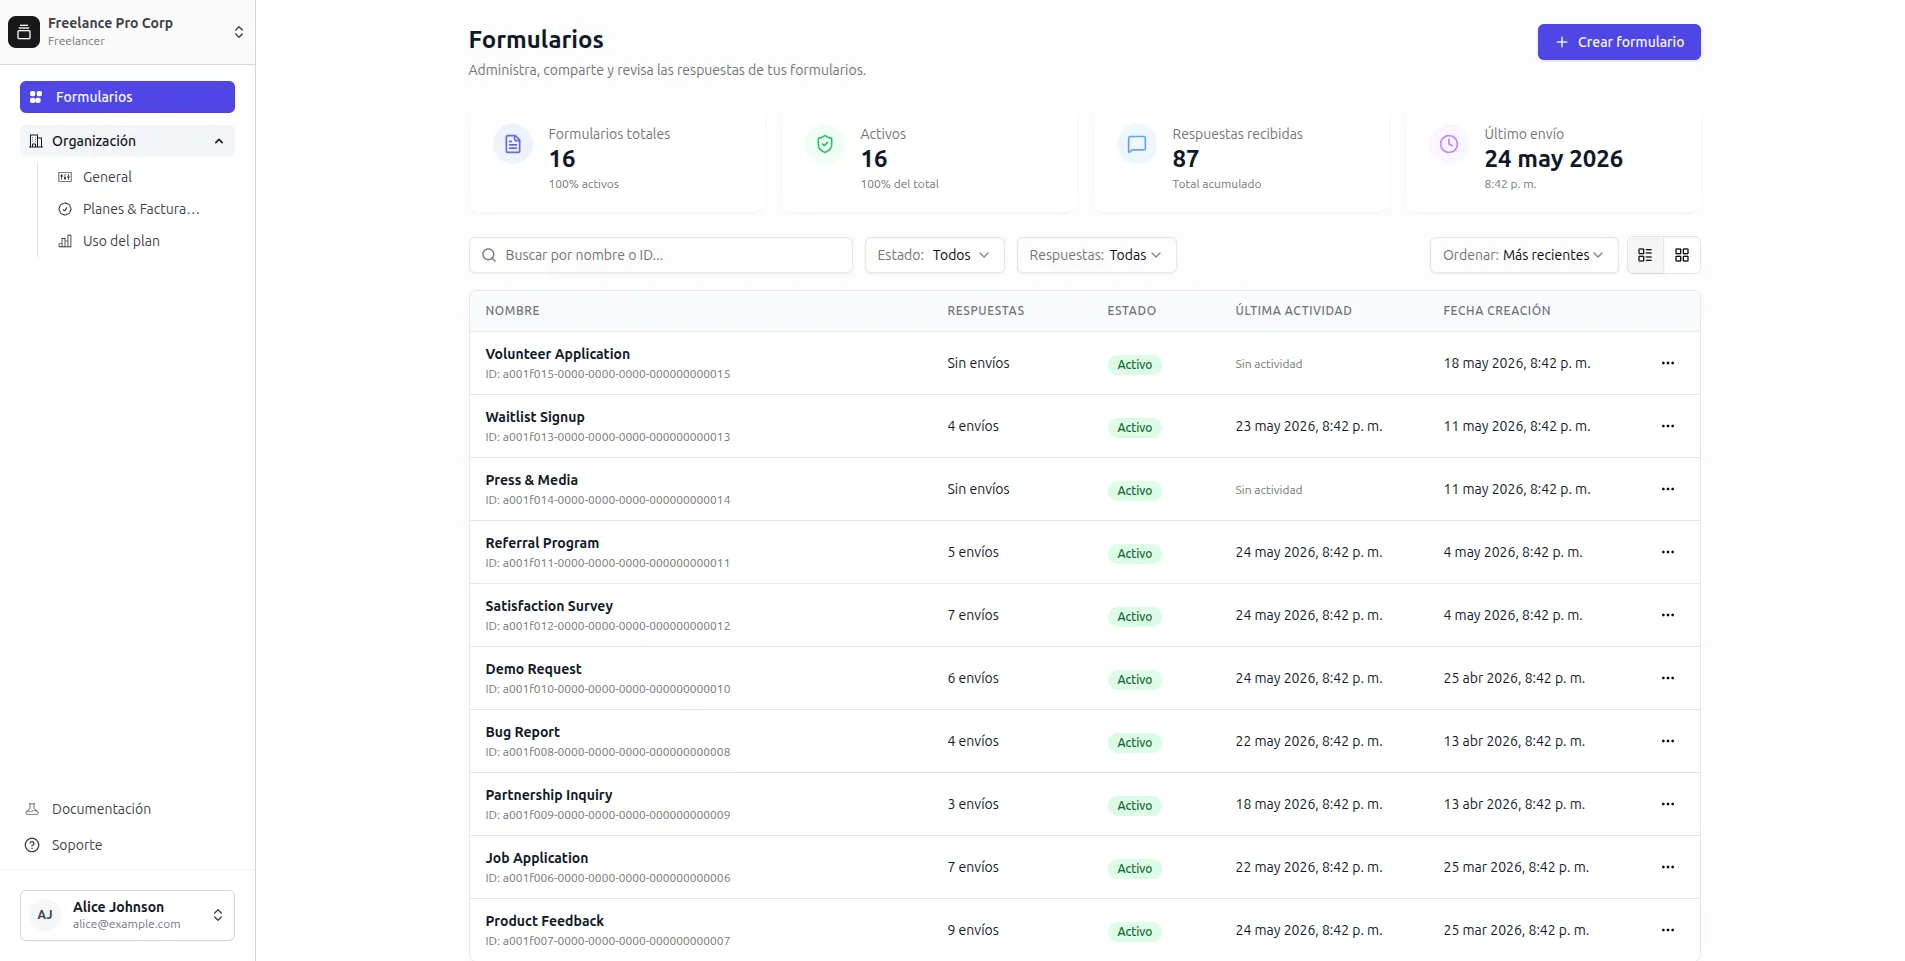Open the Bug Report form

[x=522, y=732]
